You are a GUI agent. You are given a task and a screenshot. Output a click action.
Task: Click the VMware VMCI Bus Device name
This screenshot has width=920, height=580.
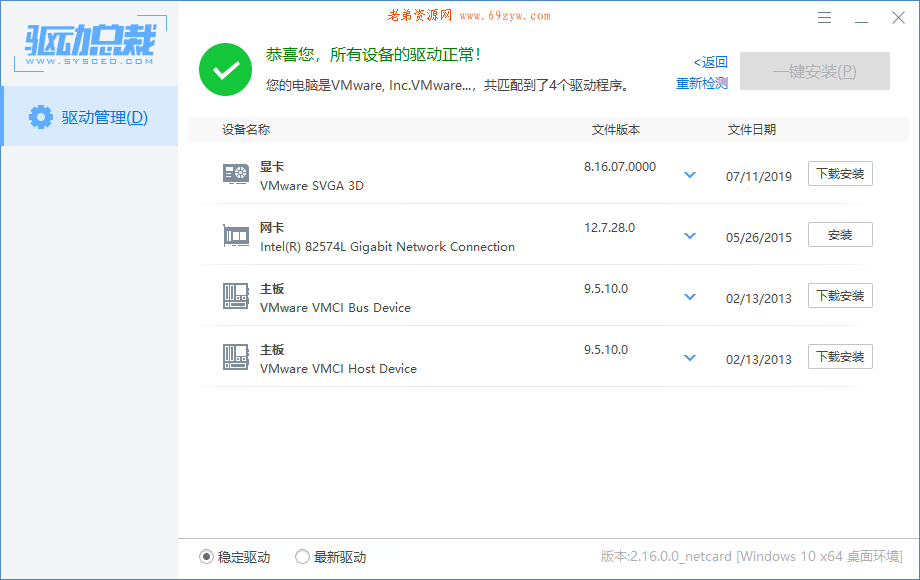click(x=335, y=307)
